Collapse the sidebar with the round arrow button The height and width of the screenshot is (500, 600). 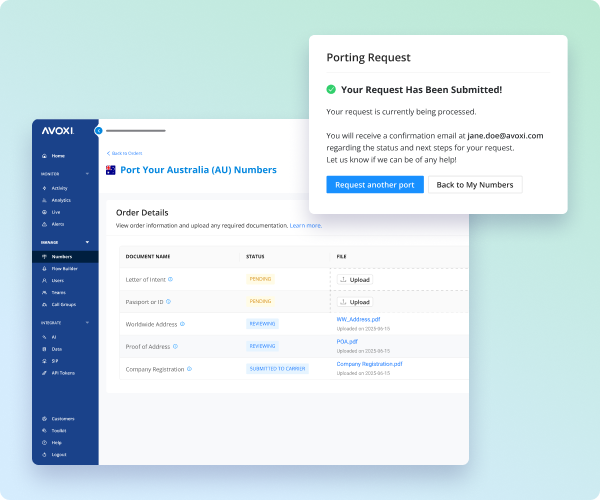point(98,131)
